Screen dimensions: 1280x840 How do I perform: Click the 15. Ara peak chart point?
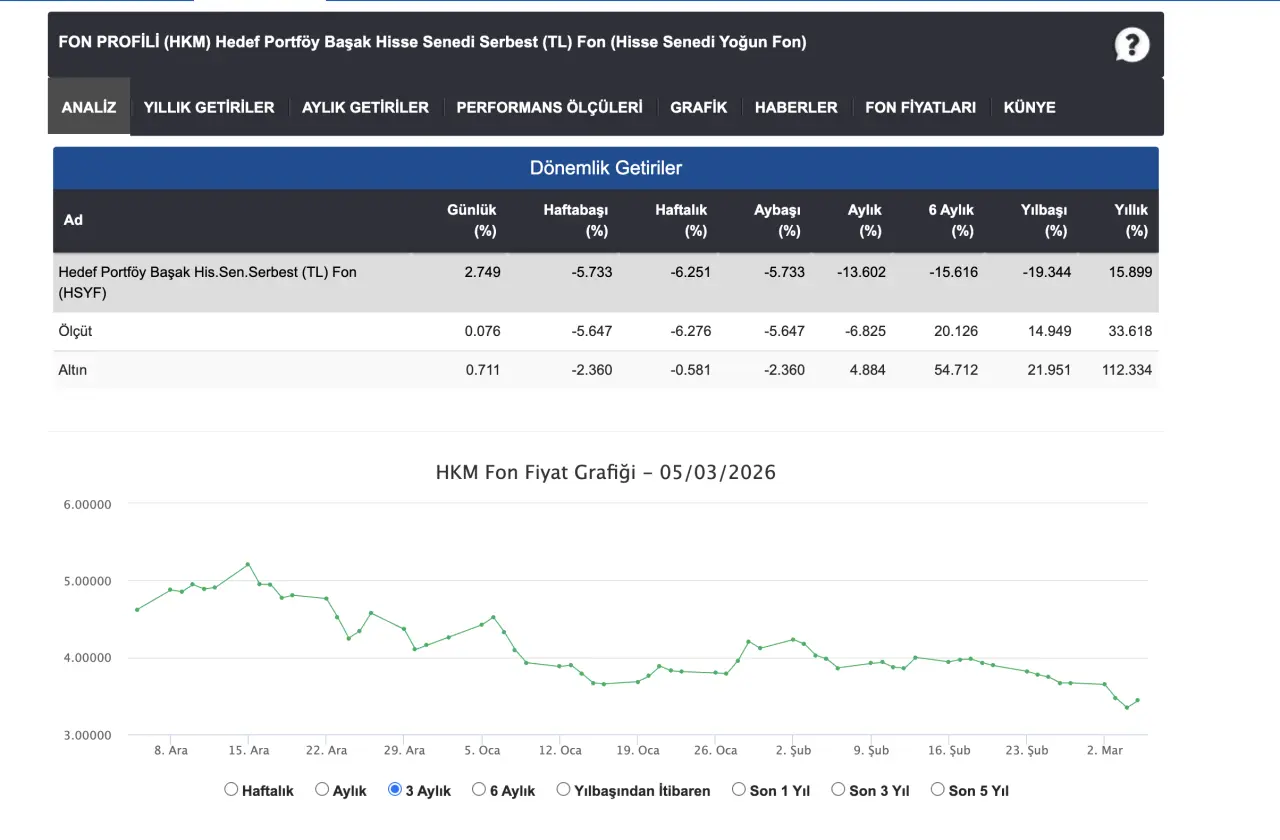coord(248,564)
